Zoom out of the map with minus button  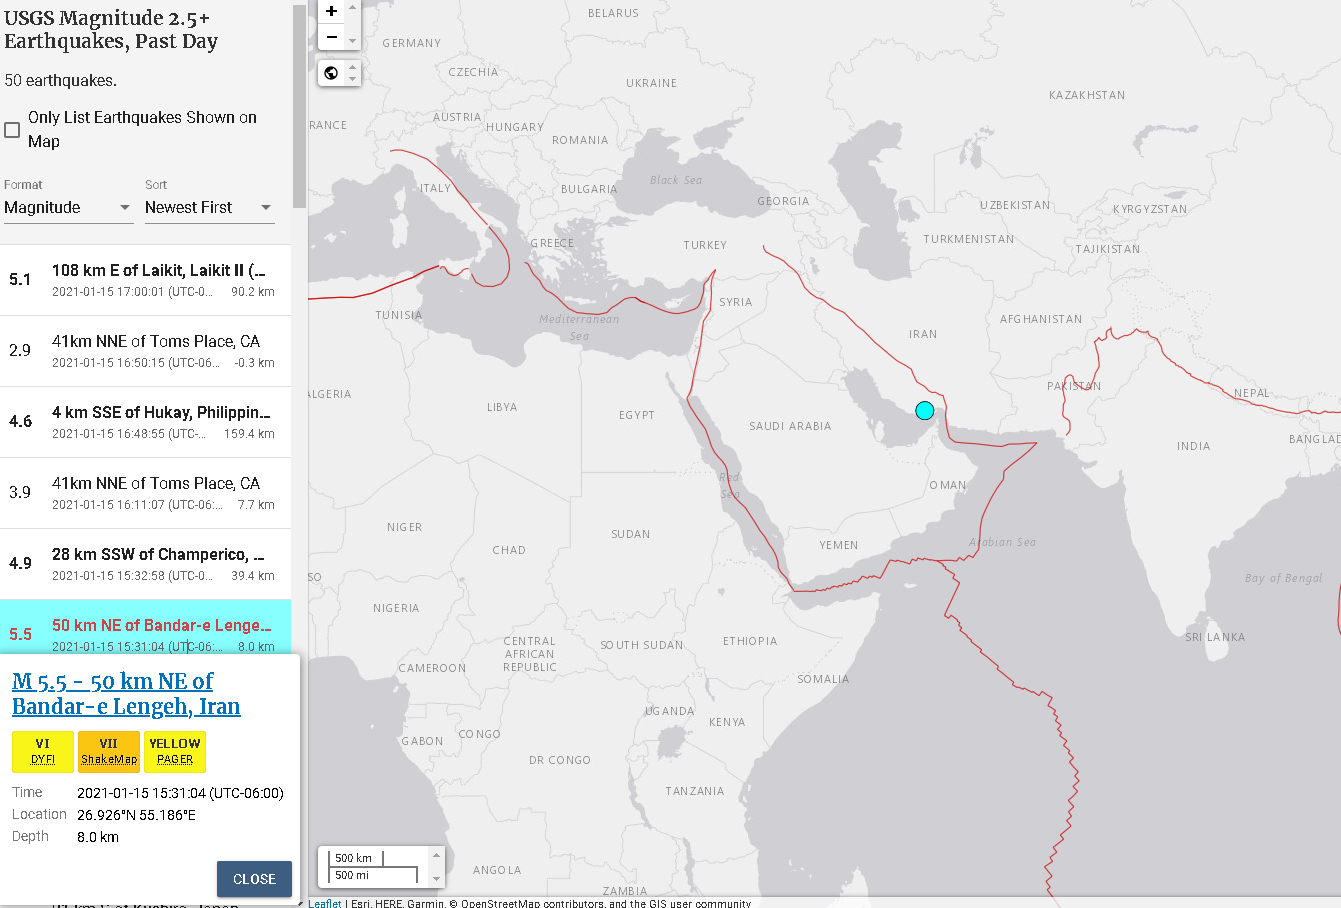tap(332, 37)
